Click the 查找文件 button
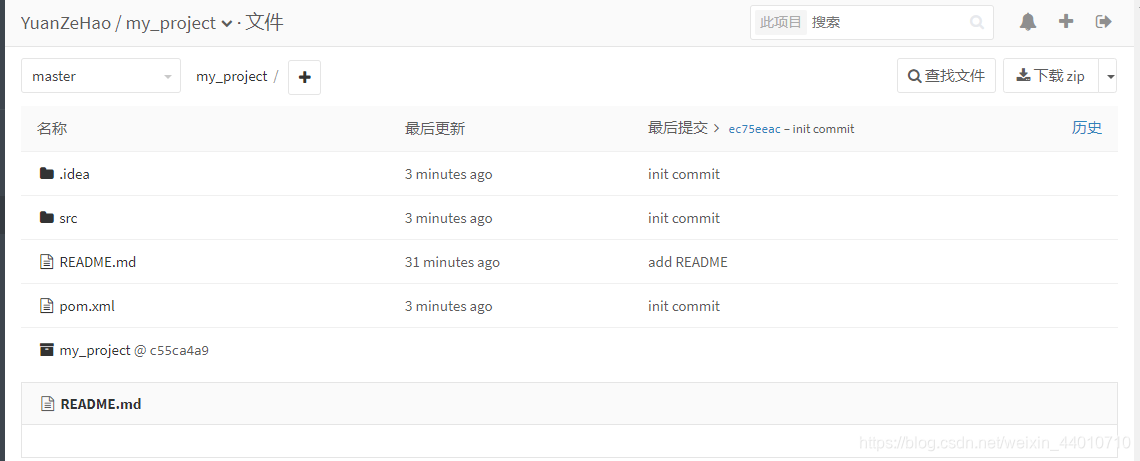The height and width of the screenshot is (461, 1140). click(x=946, y=76)
